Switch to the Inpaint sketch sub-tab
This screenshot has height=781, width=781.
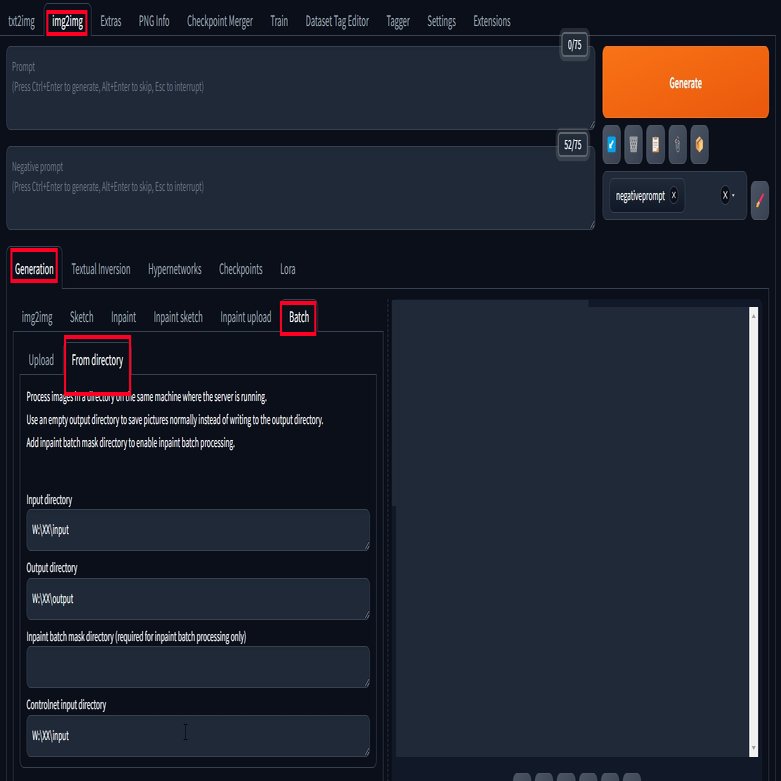[x=178, y=317]
